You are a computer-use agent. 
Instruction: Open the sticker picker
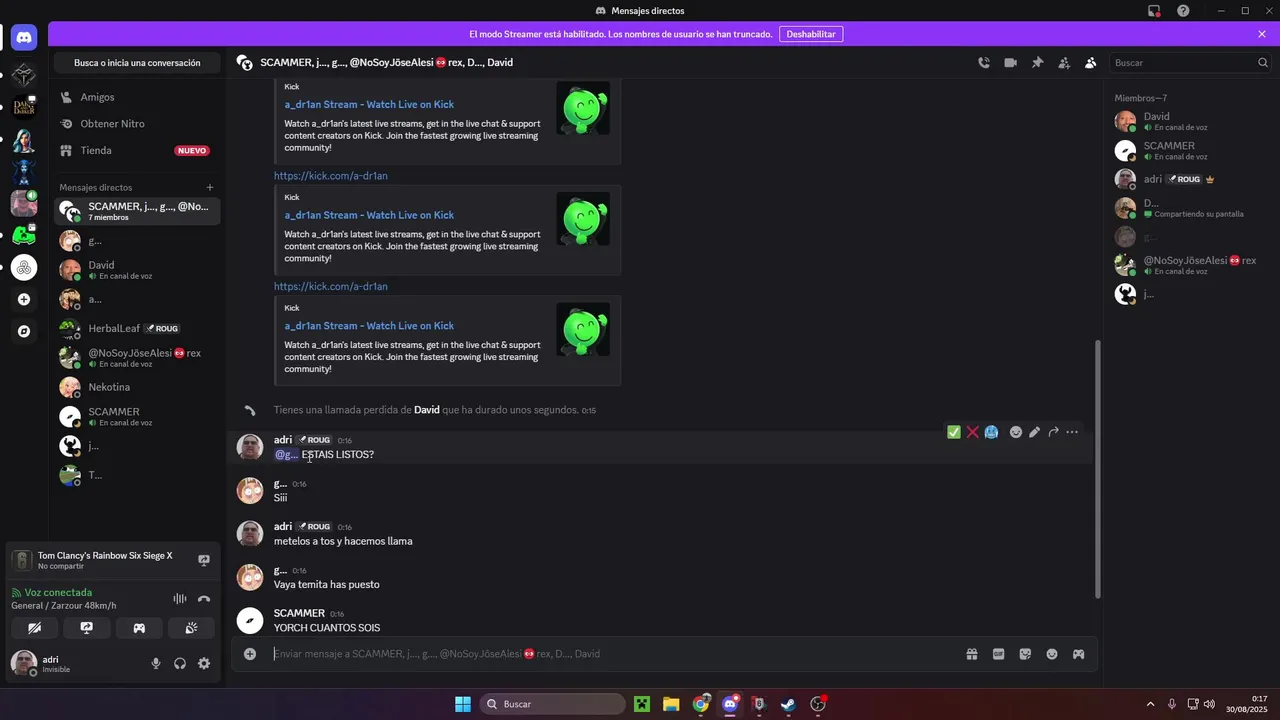click(1025, 654)
